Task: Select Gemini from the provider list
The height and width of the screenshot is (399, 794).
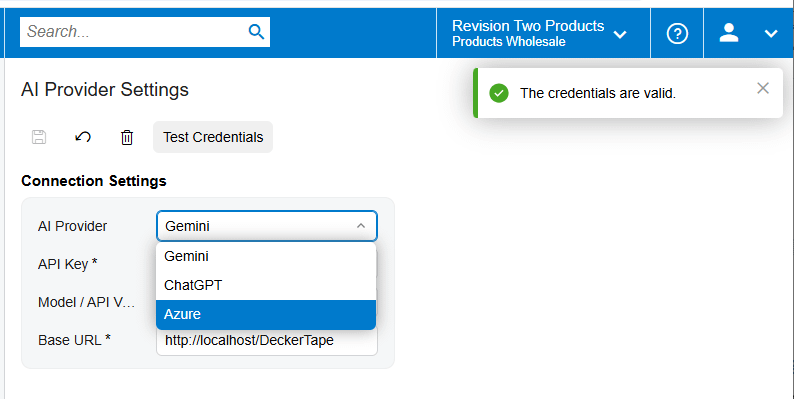Action: coord(266,256)
